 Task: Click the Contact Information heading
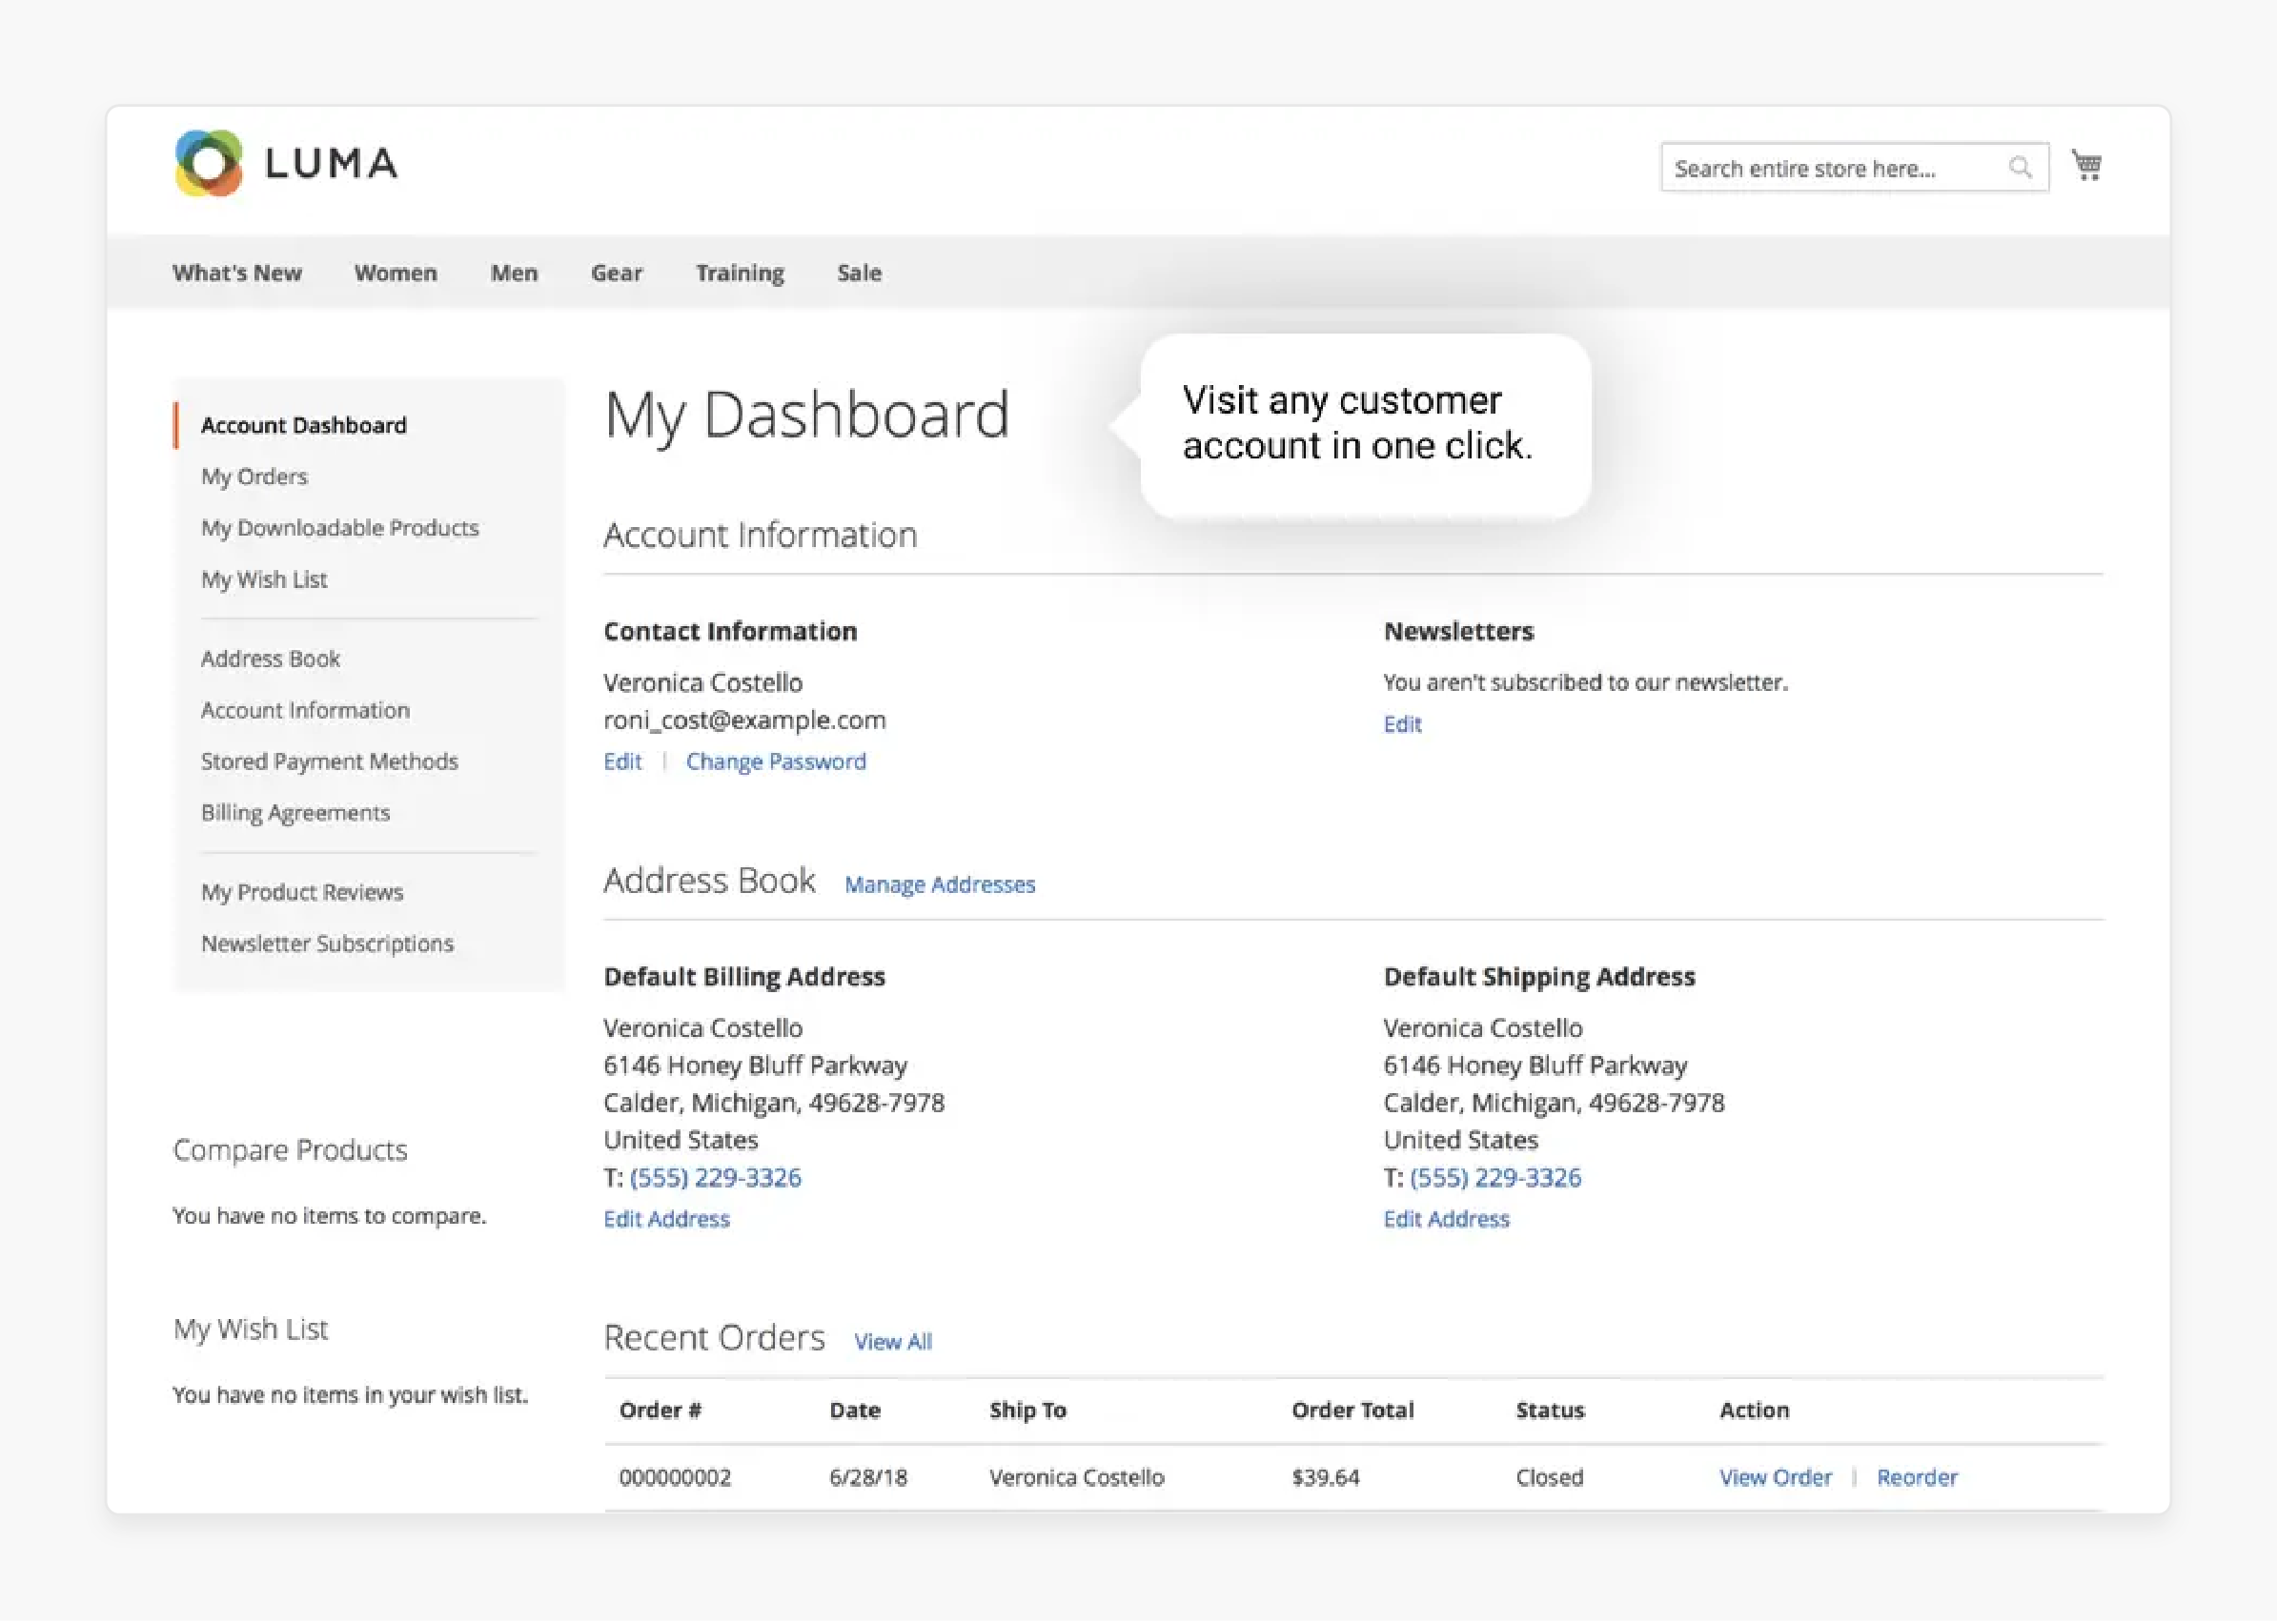point(730,632)
